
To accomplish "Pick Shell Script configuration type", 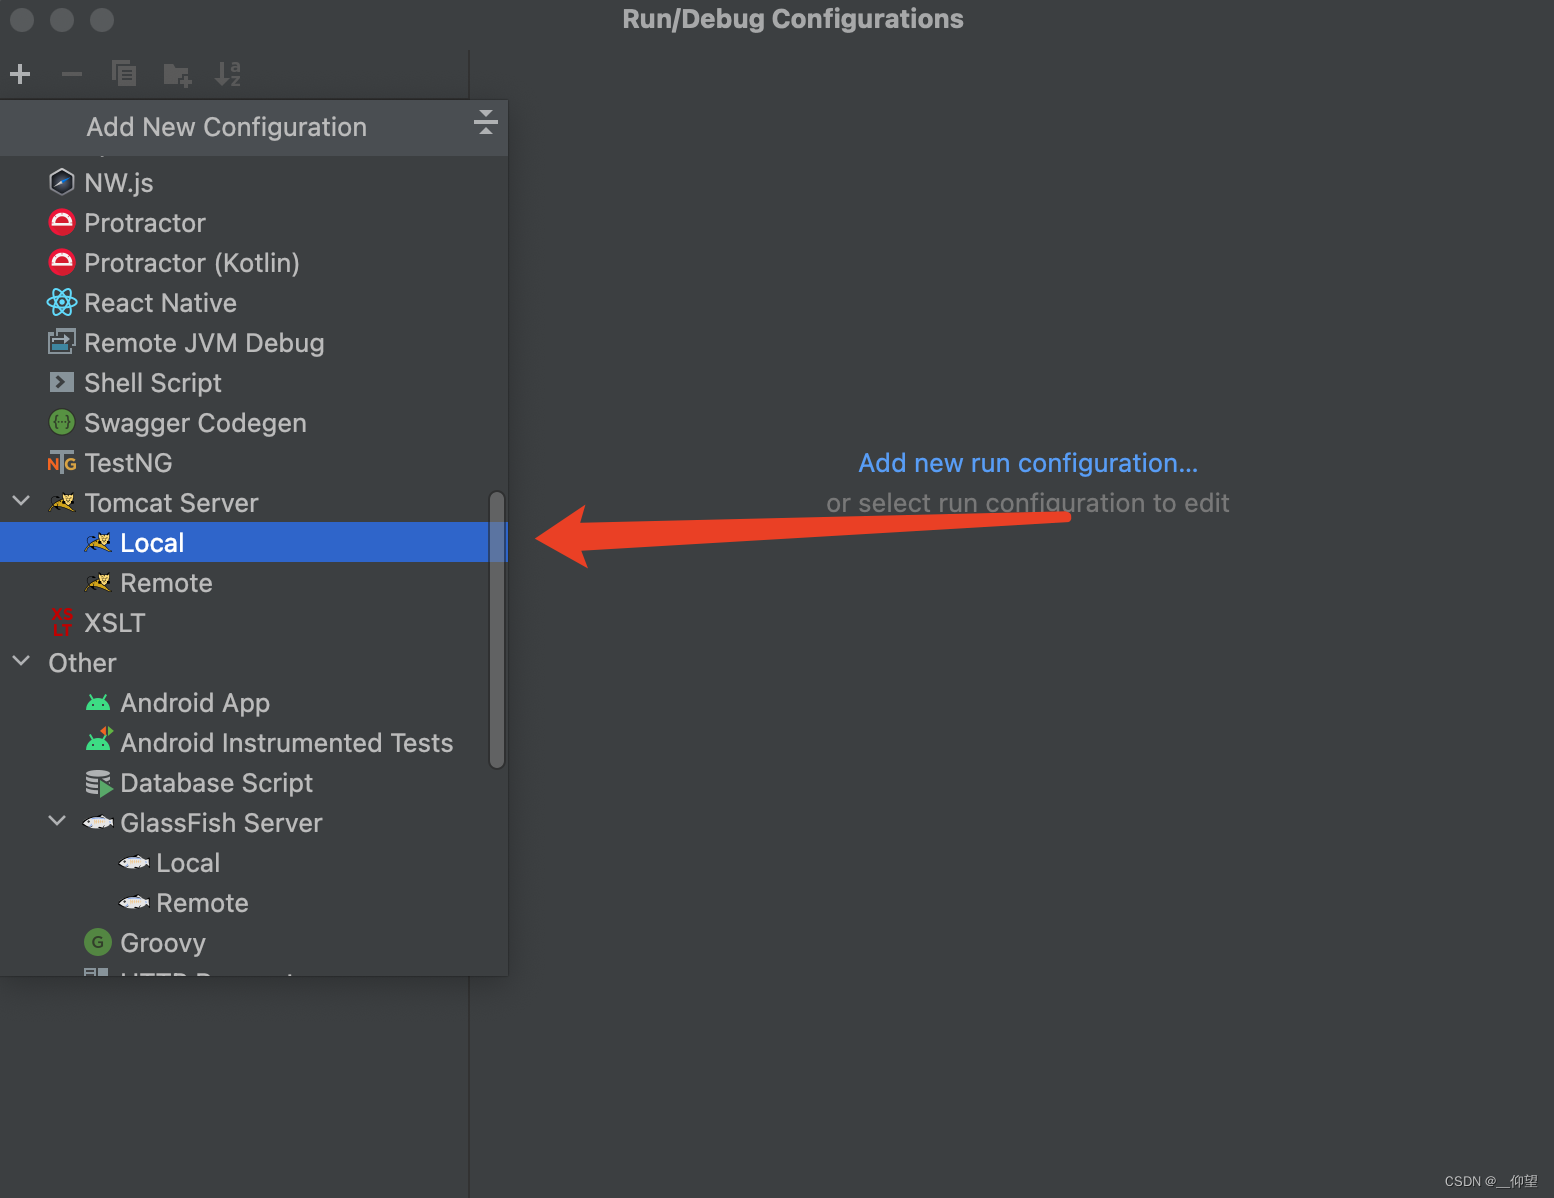I will coord(254,382).
